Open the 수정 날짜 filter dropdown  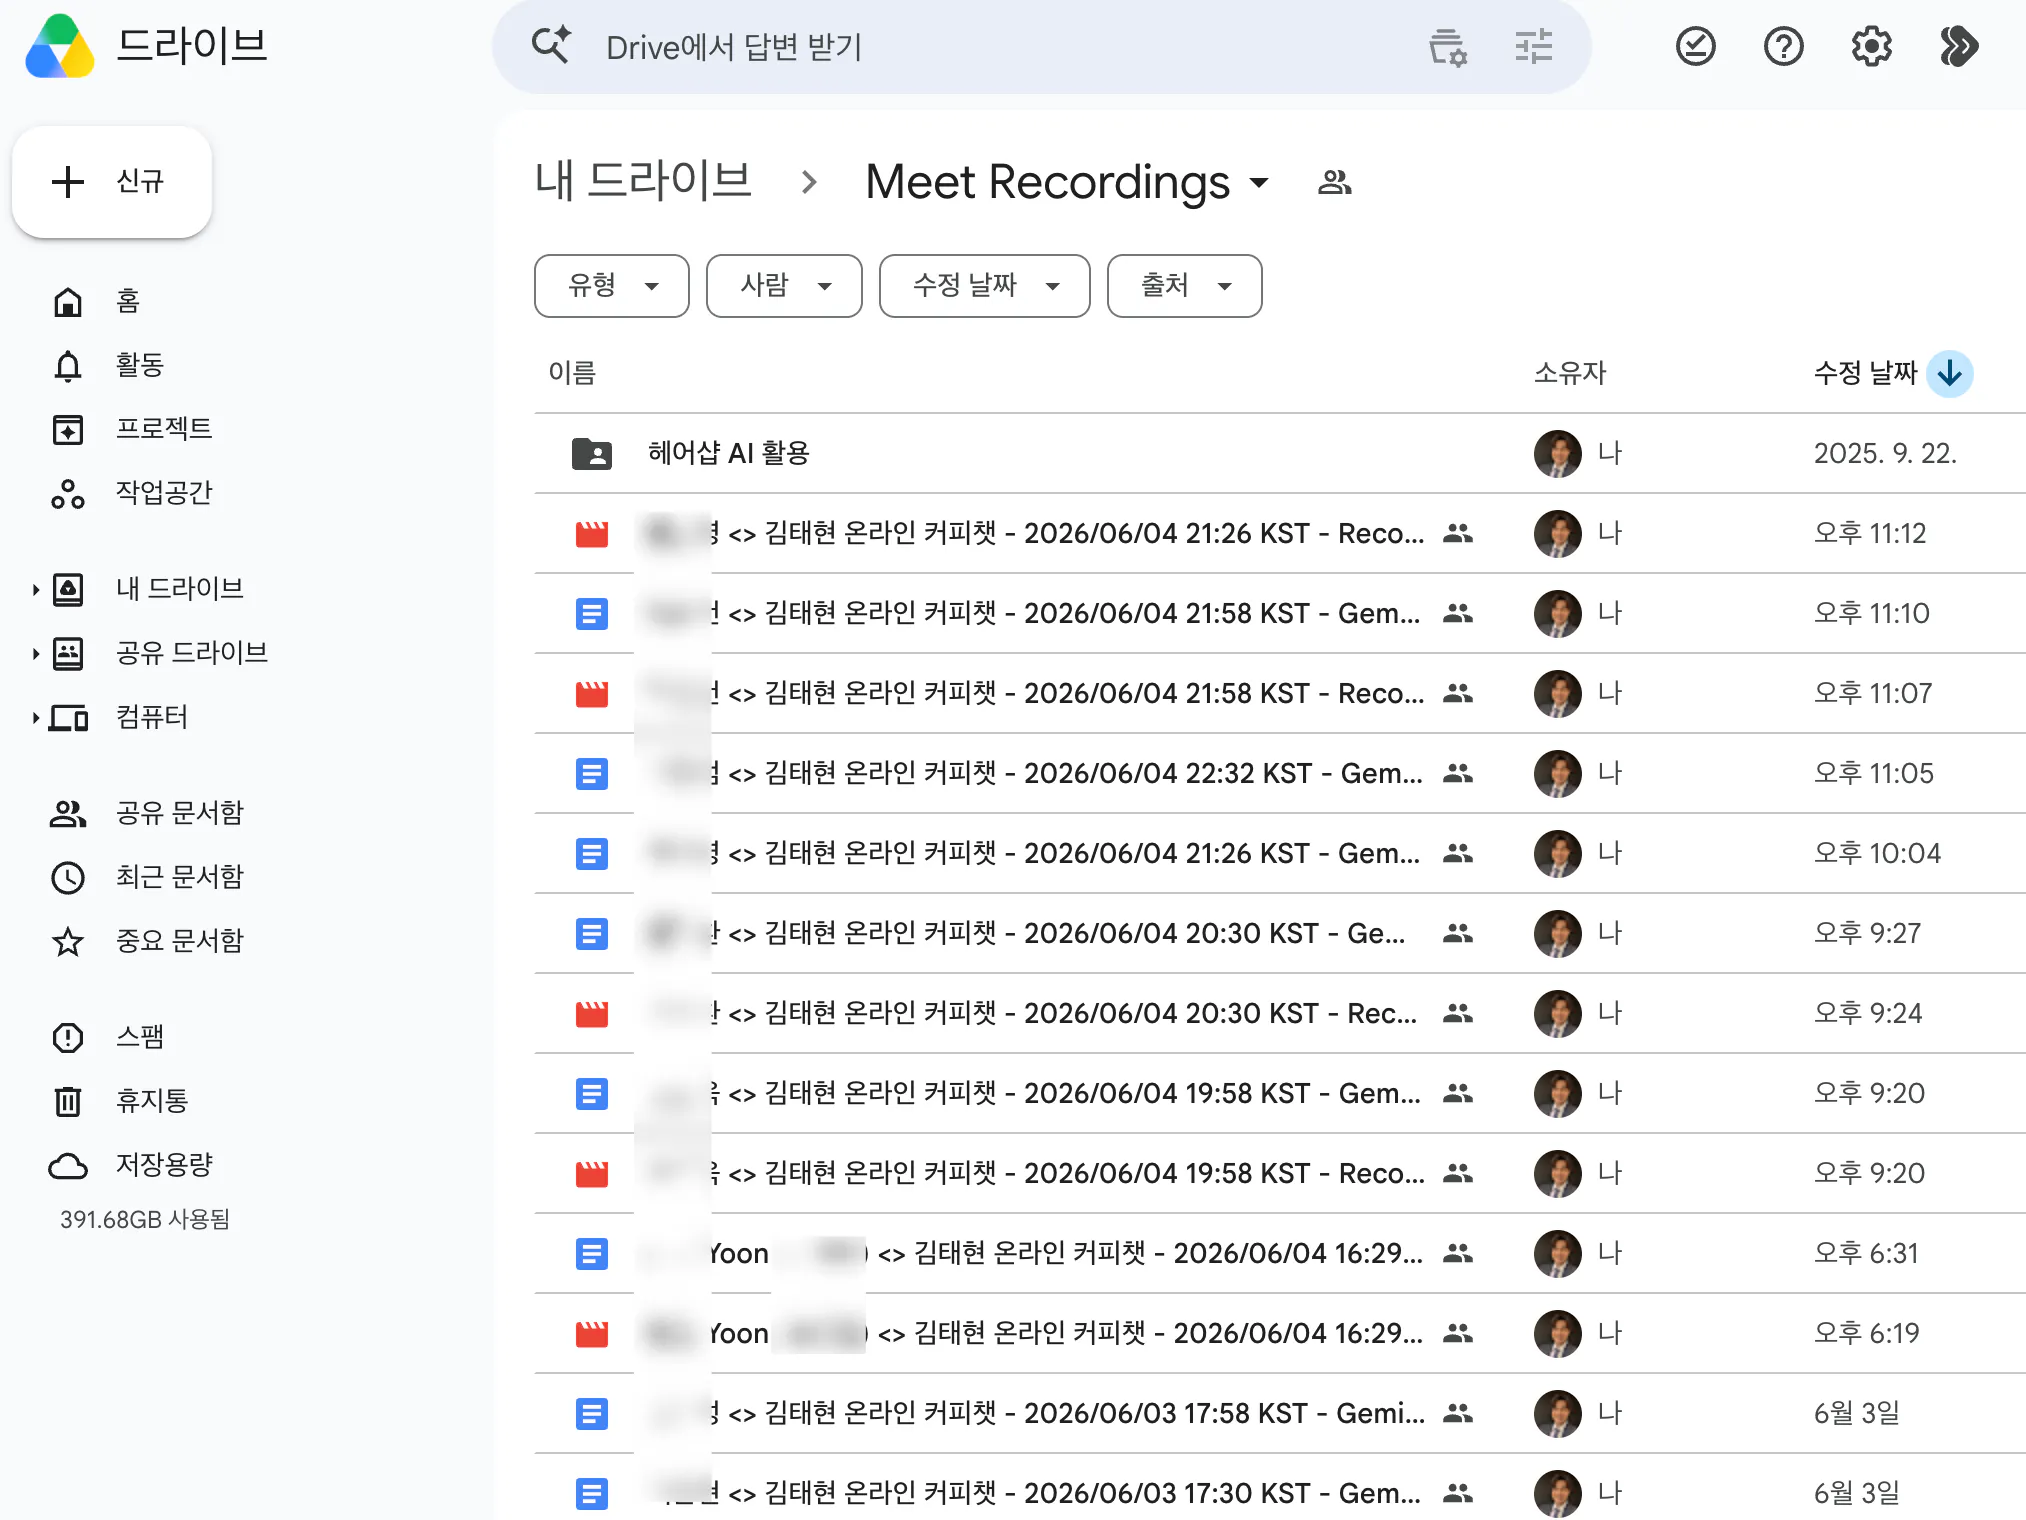[985, 286]
